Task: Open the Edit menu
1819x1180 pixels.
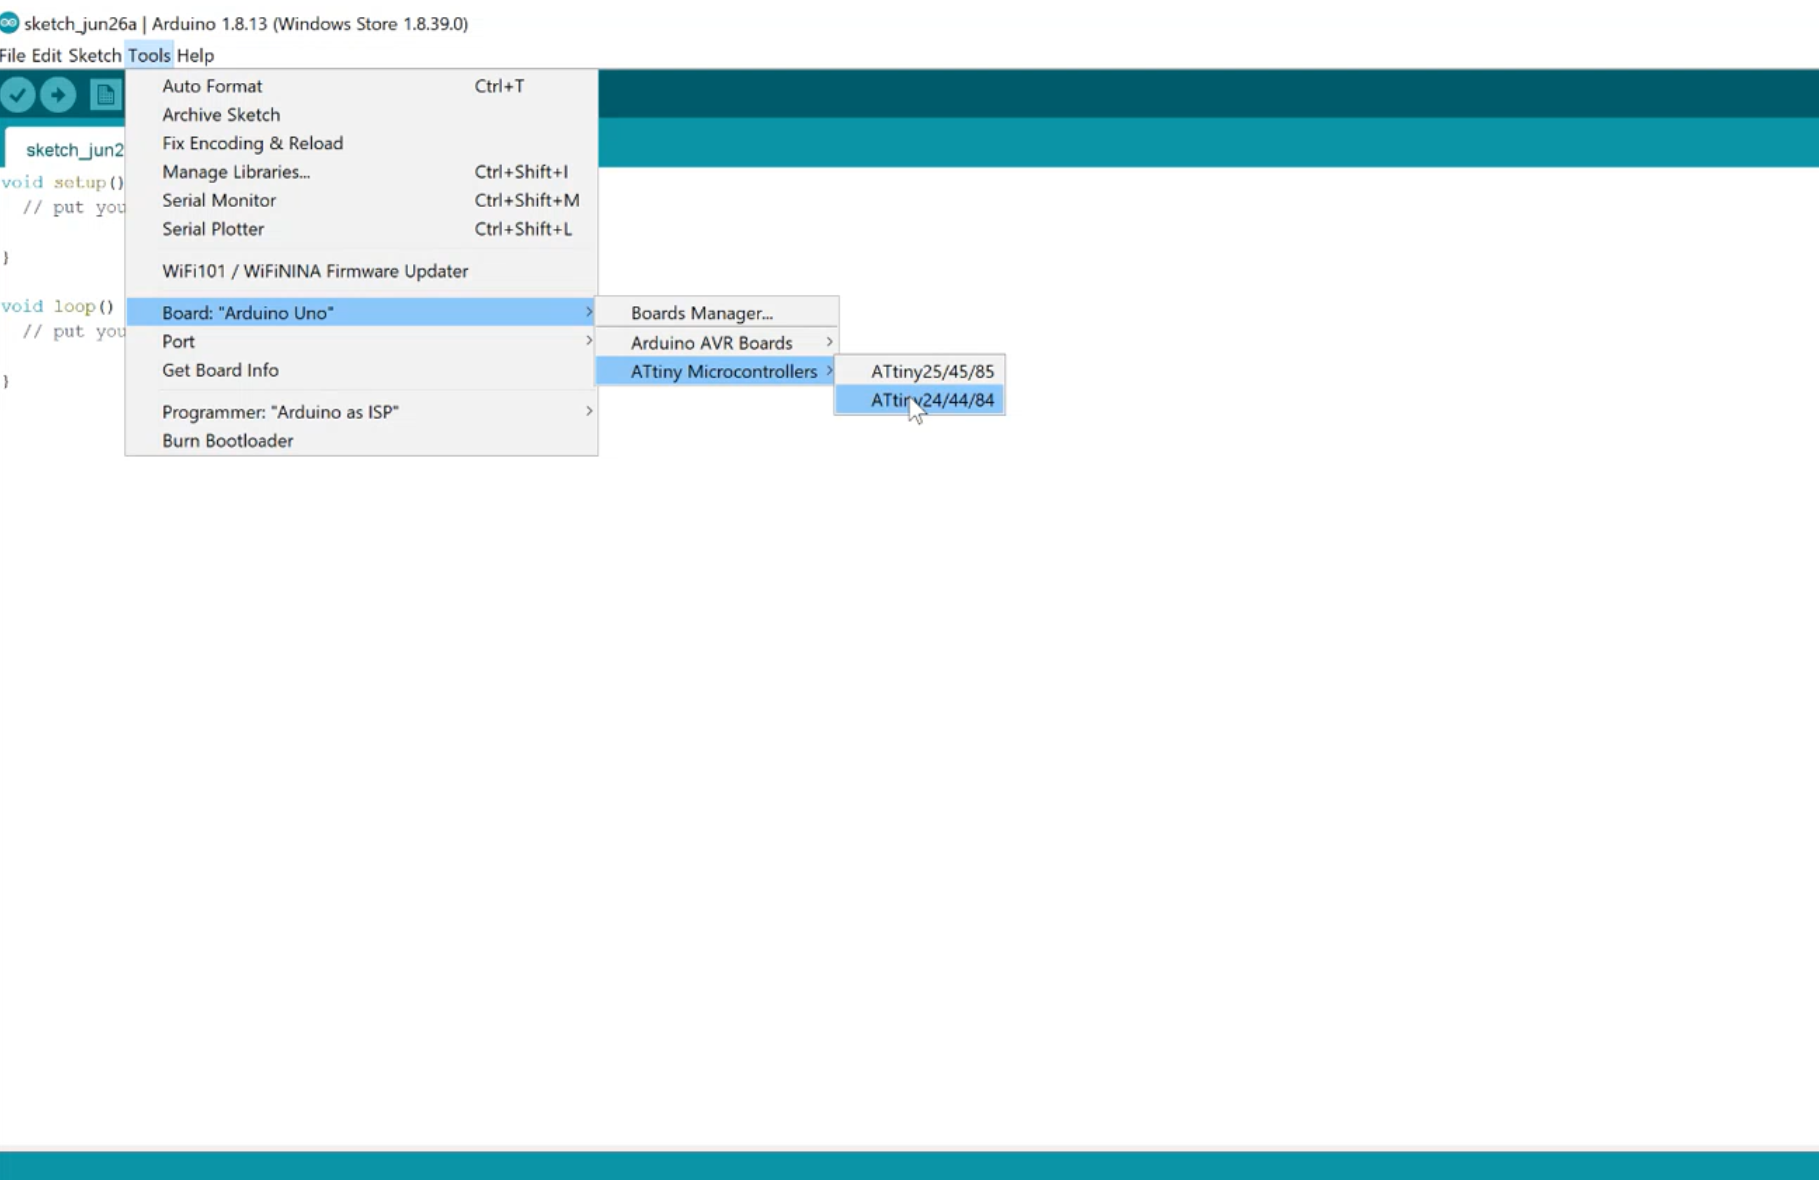Action: click(46, 55)
